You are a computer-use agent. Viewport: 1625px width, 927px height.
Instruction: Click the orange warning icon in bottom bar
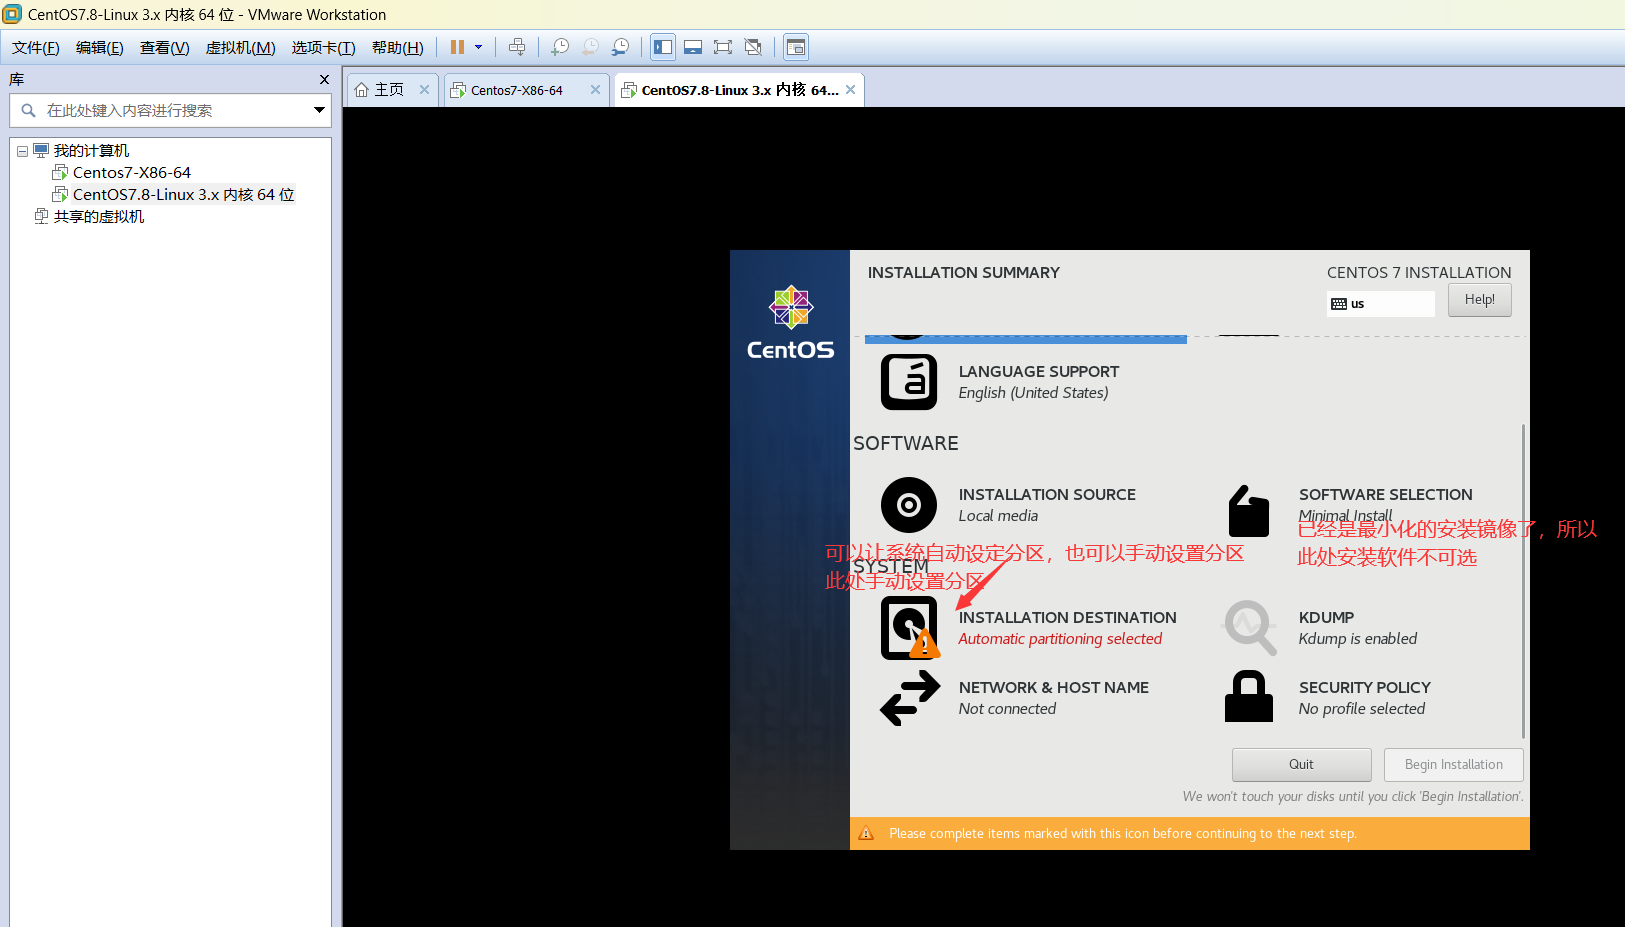866,834
